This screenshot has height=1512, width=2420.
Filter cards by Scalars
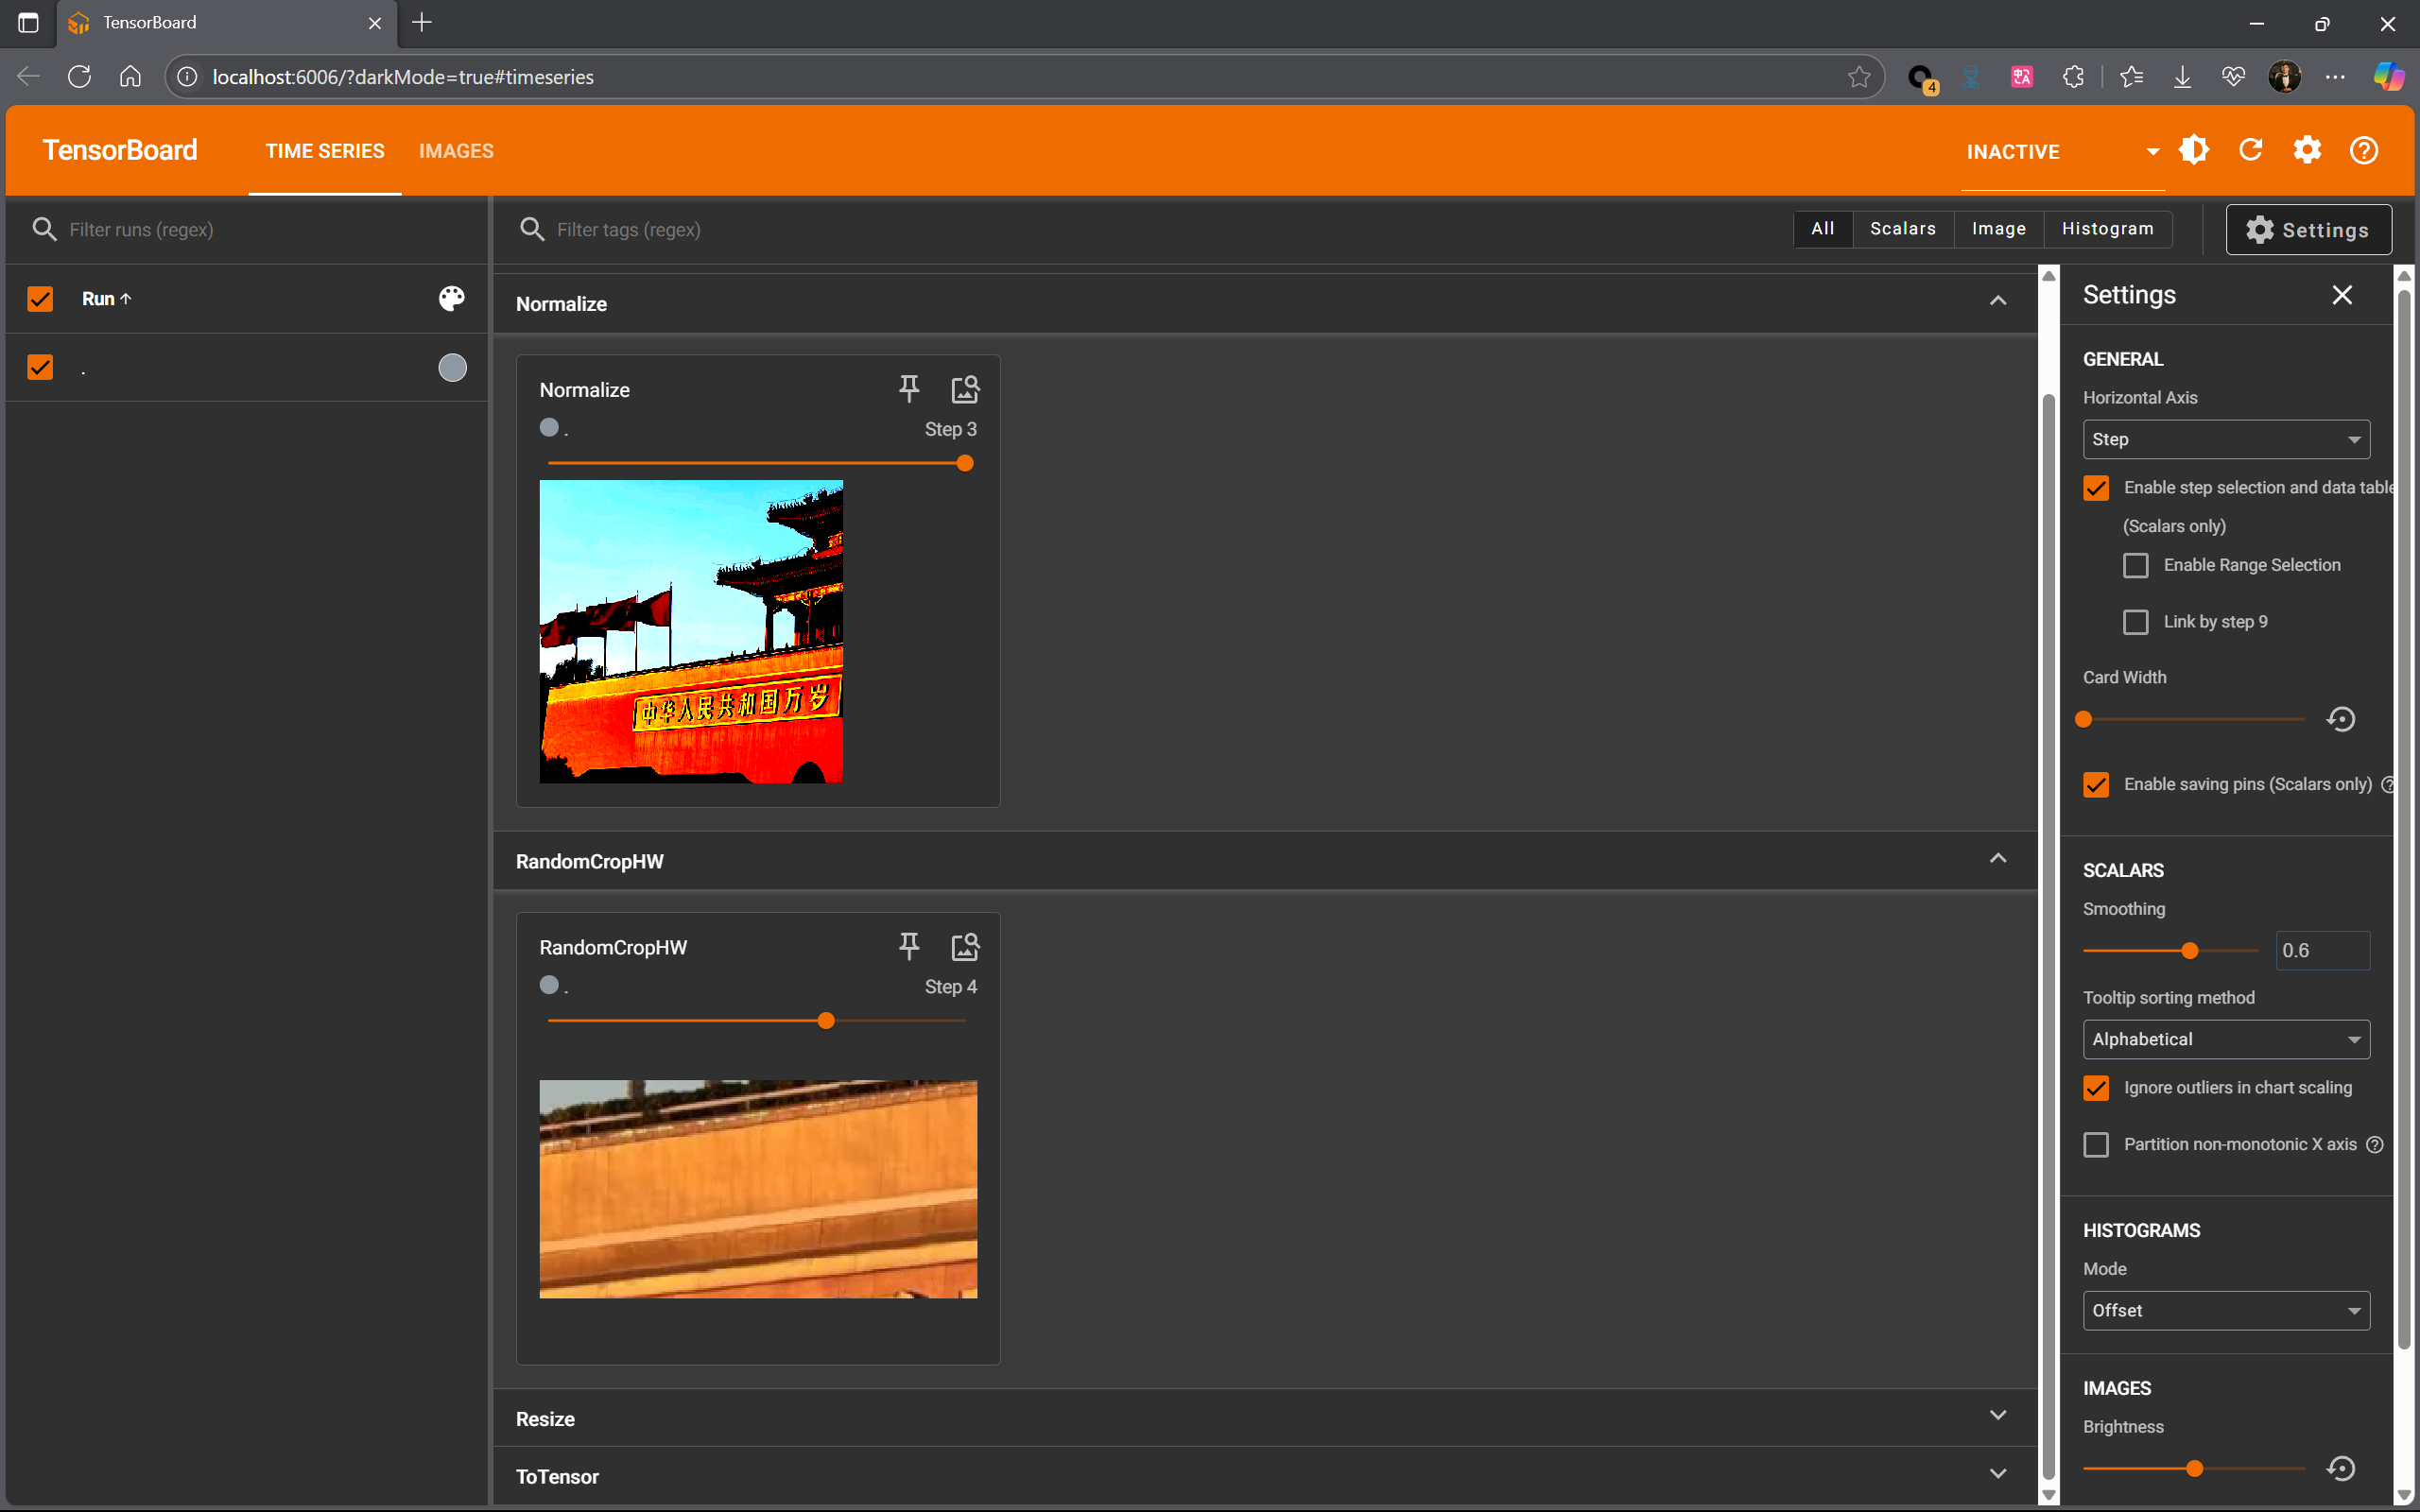coord(1902,229)
